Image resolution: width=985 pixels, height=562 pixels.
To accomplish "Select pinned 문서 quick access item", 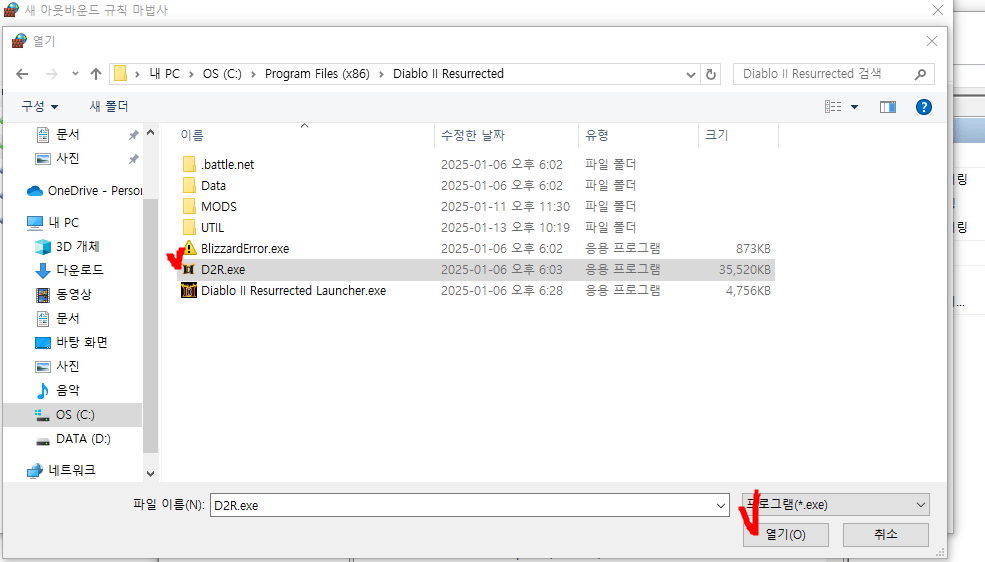I will [67, 134].
